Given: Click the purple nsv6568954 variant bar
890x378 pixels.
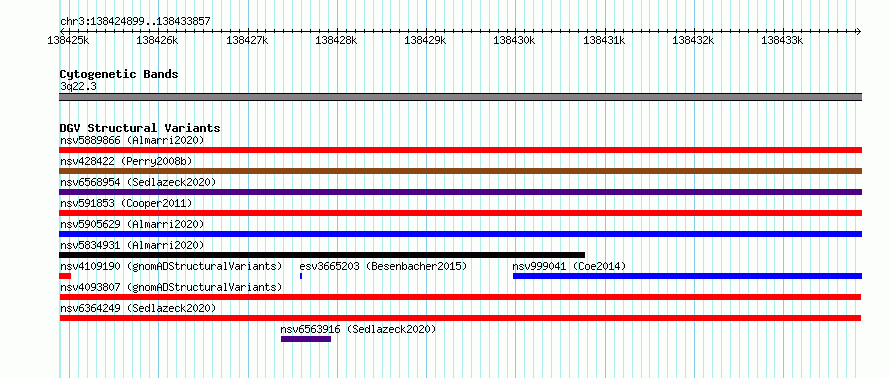Looking at the screenshot, I should (460, 192).
